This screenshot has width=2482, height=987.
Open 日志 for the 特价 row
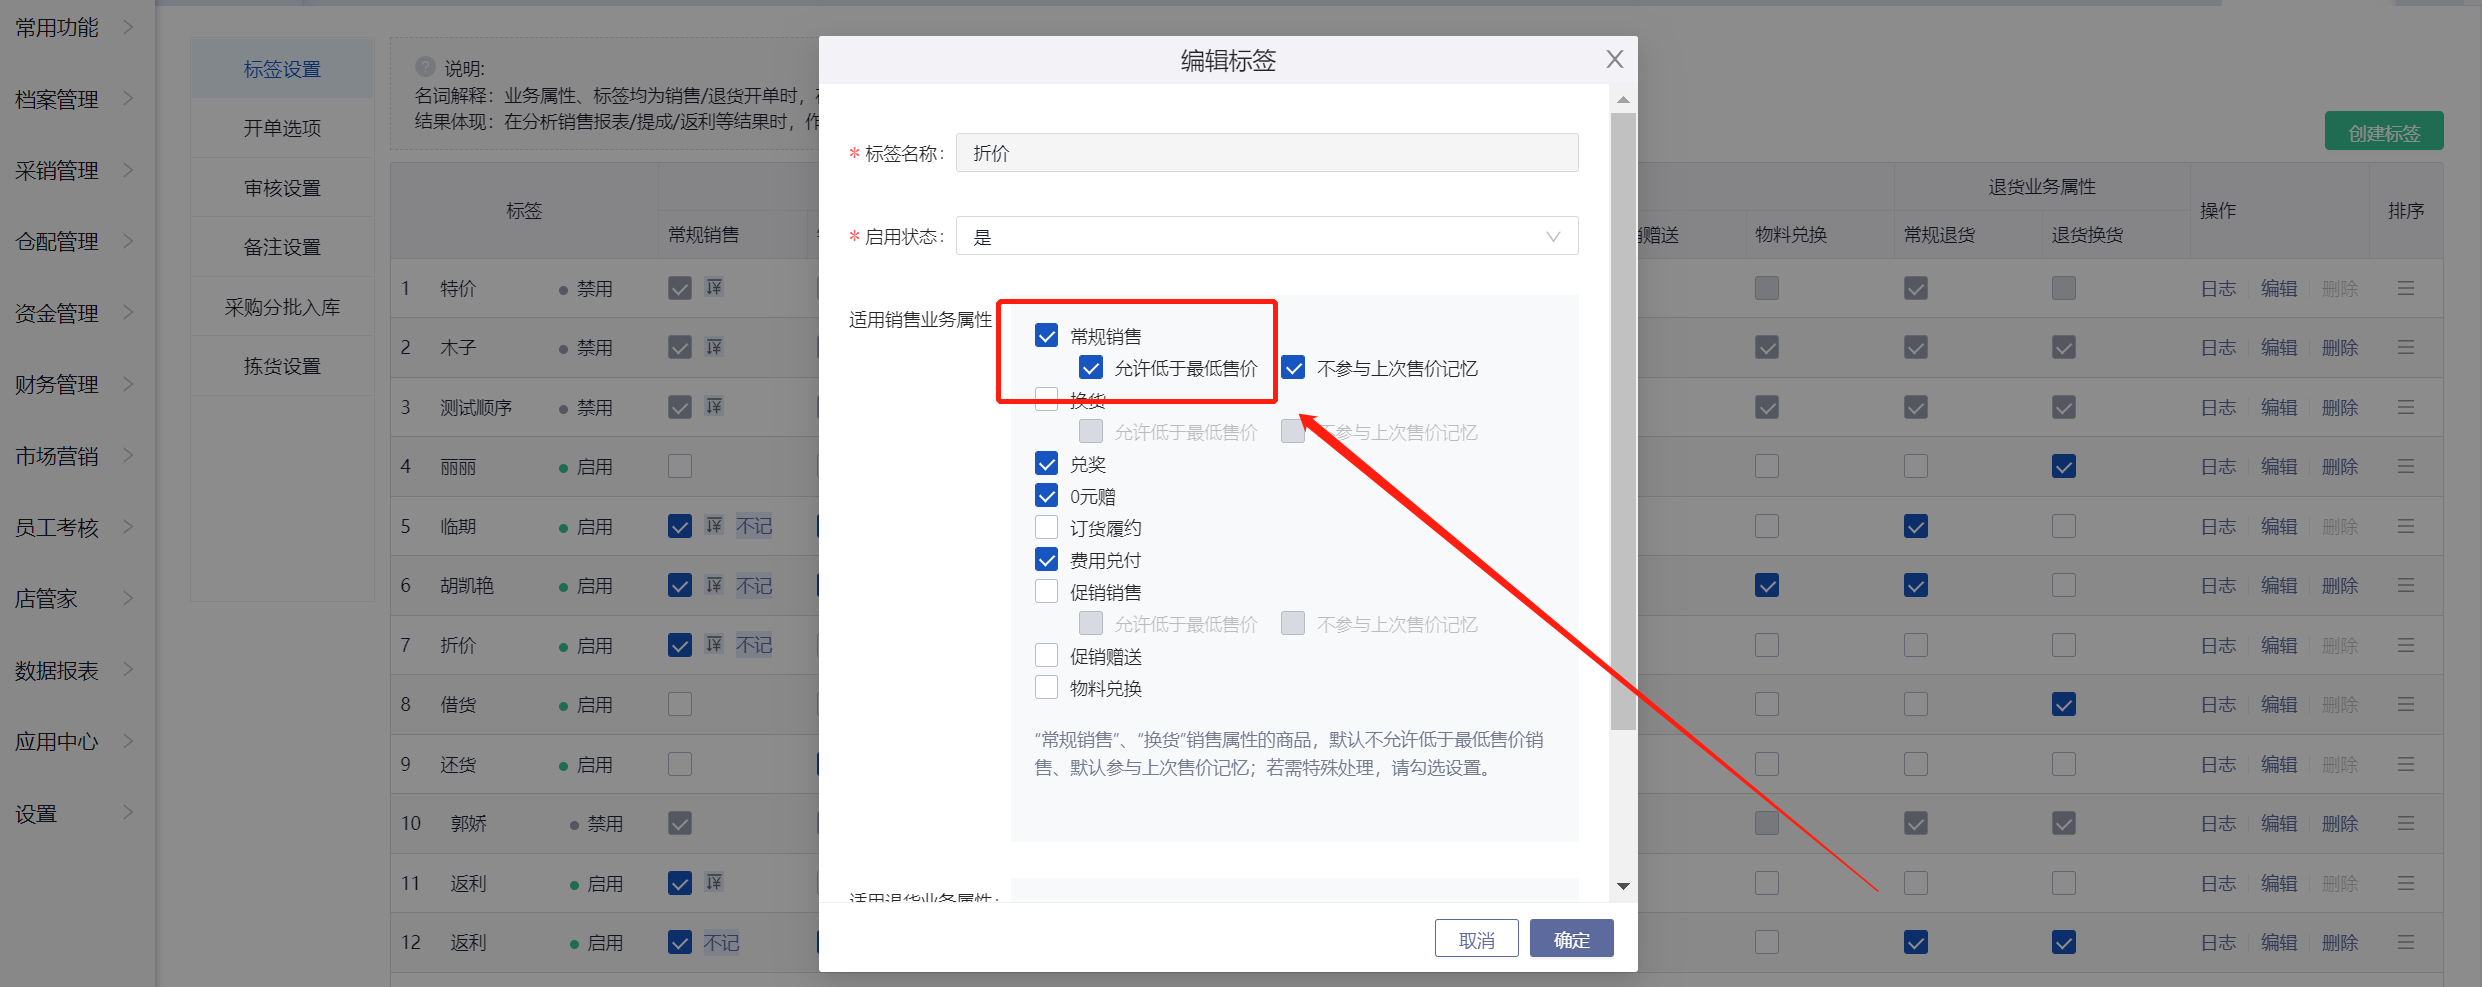(2218, 288)
